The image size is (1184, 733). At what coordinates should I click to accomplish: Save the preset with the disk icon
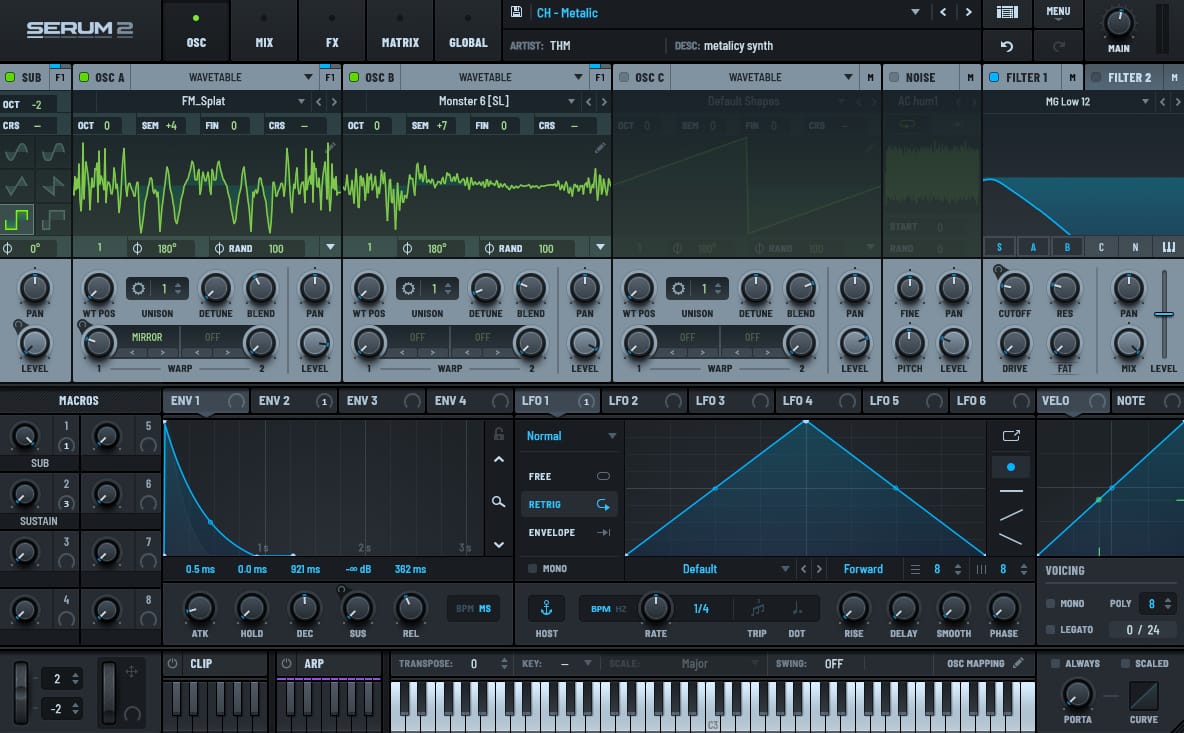(516, 12)
